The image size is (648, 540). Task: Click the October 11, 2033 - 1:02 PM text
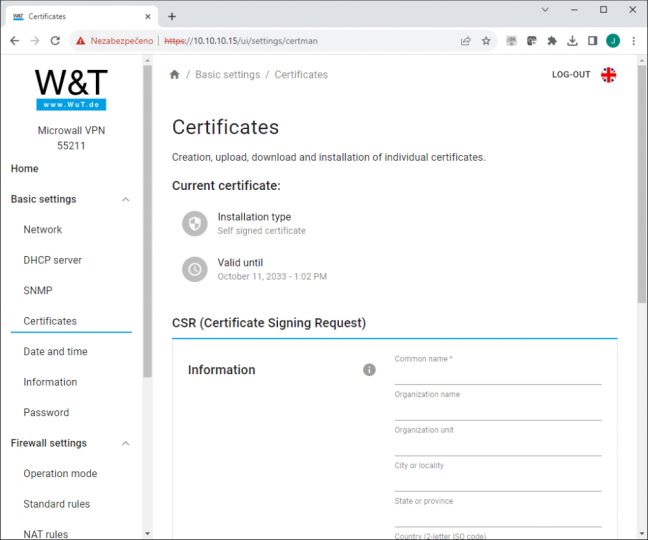point(272,276)
